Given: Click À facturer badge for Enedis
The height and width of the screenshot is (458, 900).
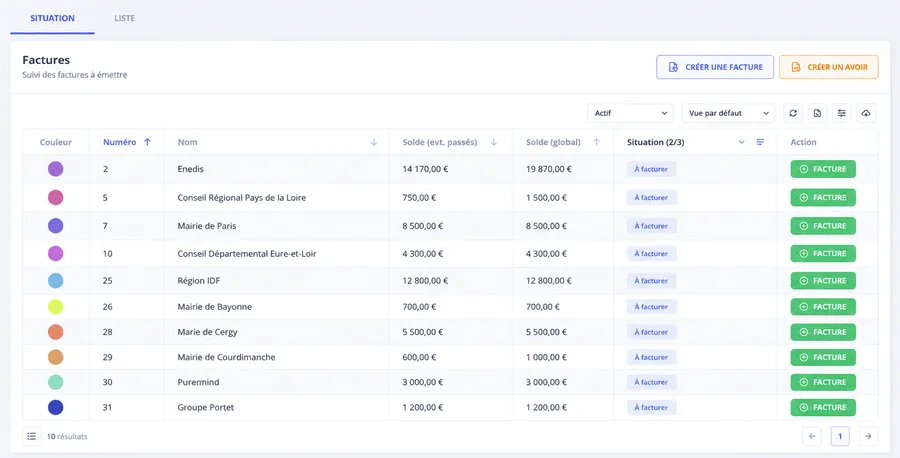Looking at the screenshot, I should 651,169.
